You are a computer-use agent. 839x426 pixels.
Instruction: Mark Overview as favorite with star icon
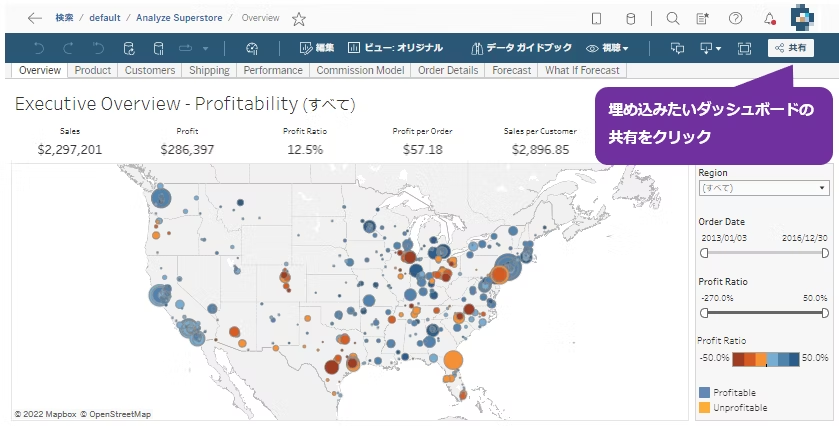pos(299,19)
